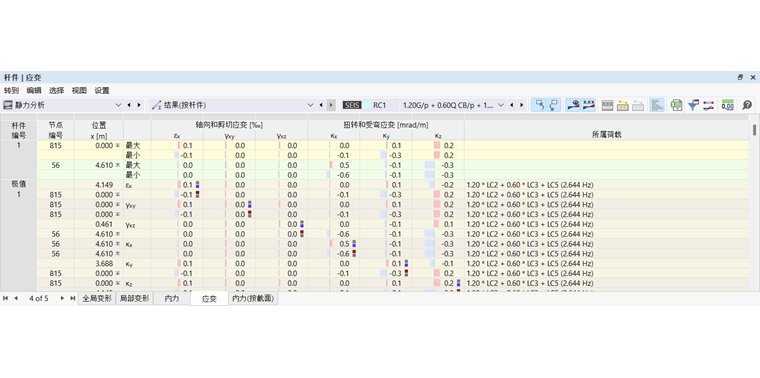Go to next analysis type arrow

139,105
